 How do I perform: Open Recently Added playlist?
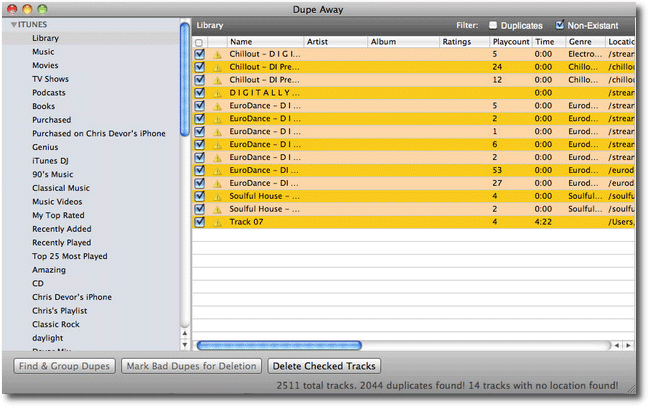coord(62,229)
